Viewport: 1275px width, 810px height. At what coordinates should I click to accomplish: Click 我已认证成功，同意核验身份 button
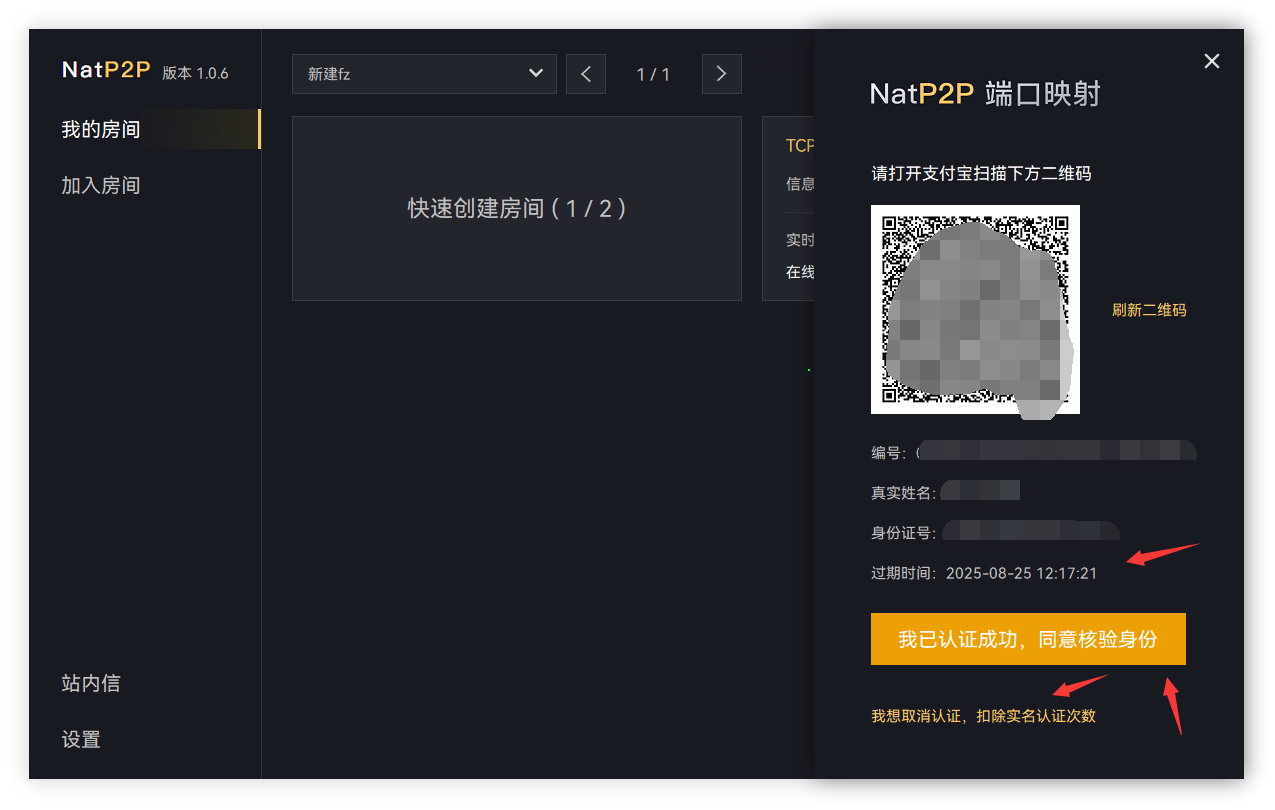tap(1028, 639)
